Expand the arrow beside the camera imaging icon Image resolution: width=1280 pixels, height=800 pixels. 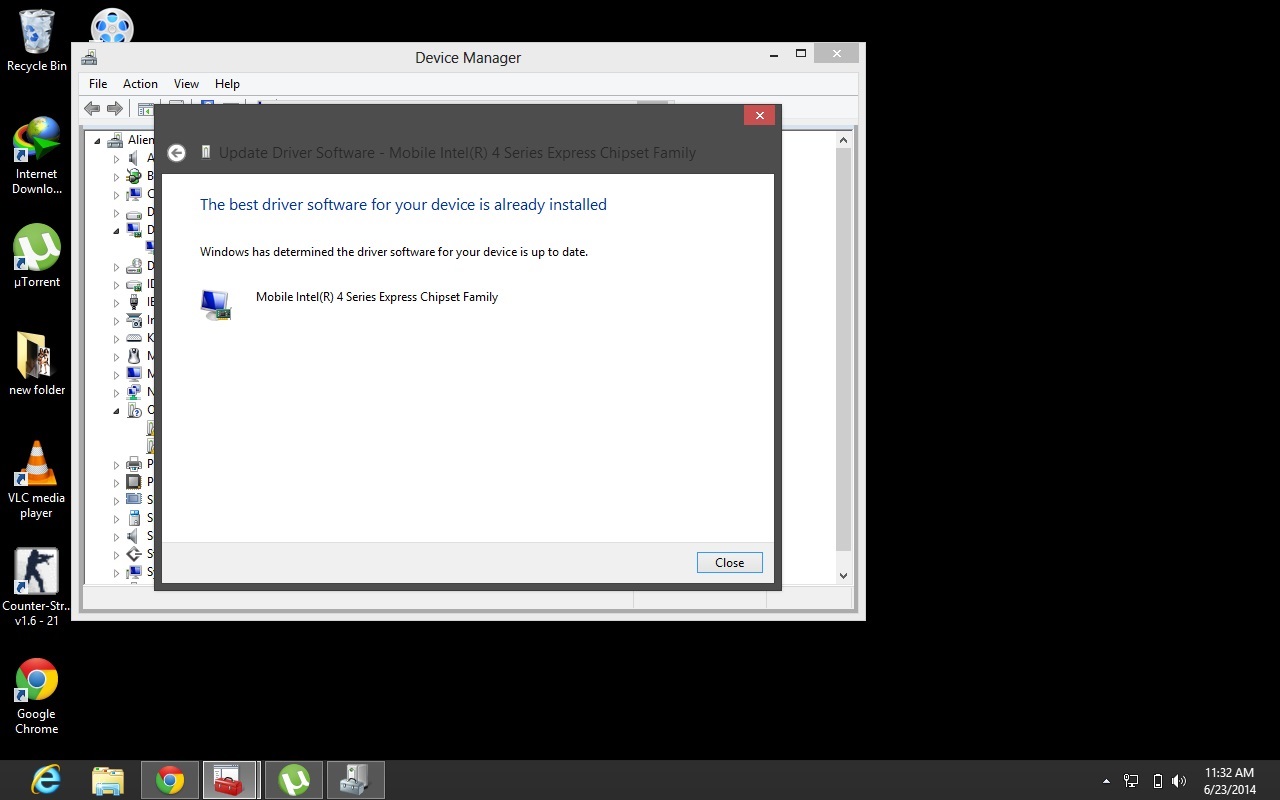point(116,320)
